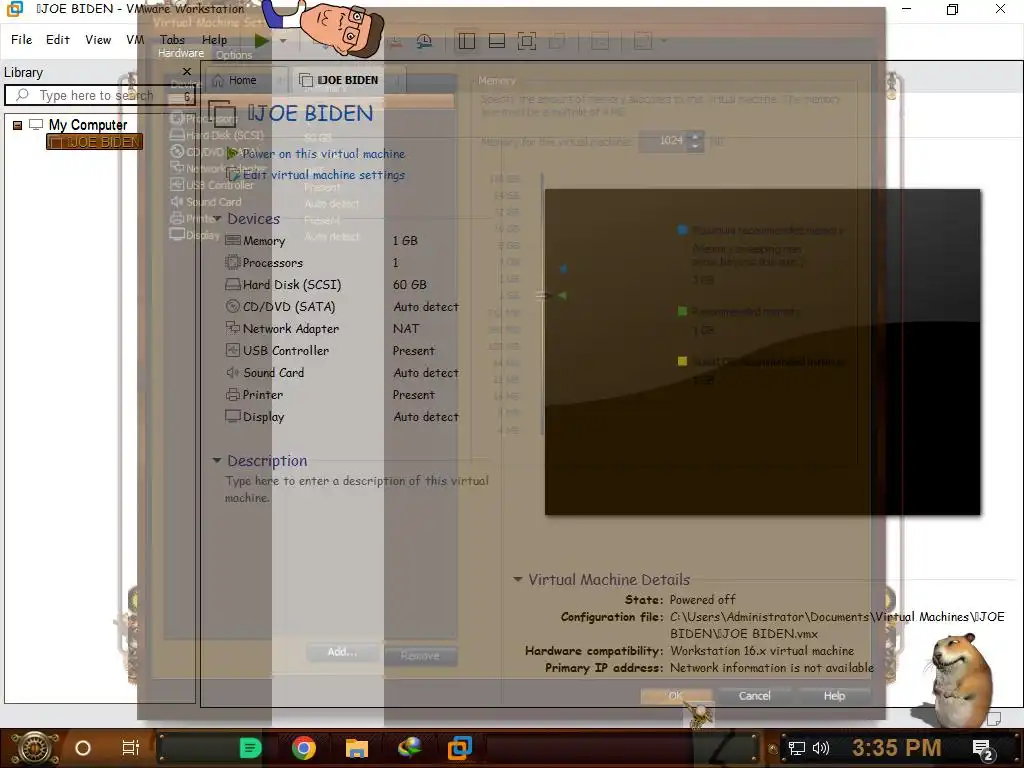Select the Hardware tab in settings
The height and width of the screenshot is (768, 1024).
(181, 54)
